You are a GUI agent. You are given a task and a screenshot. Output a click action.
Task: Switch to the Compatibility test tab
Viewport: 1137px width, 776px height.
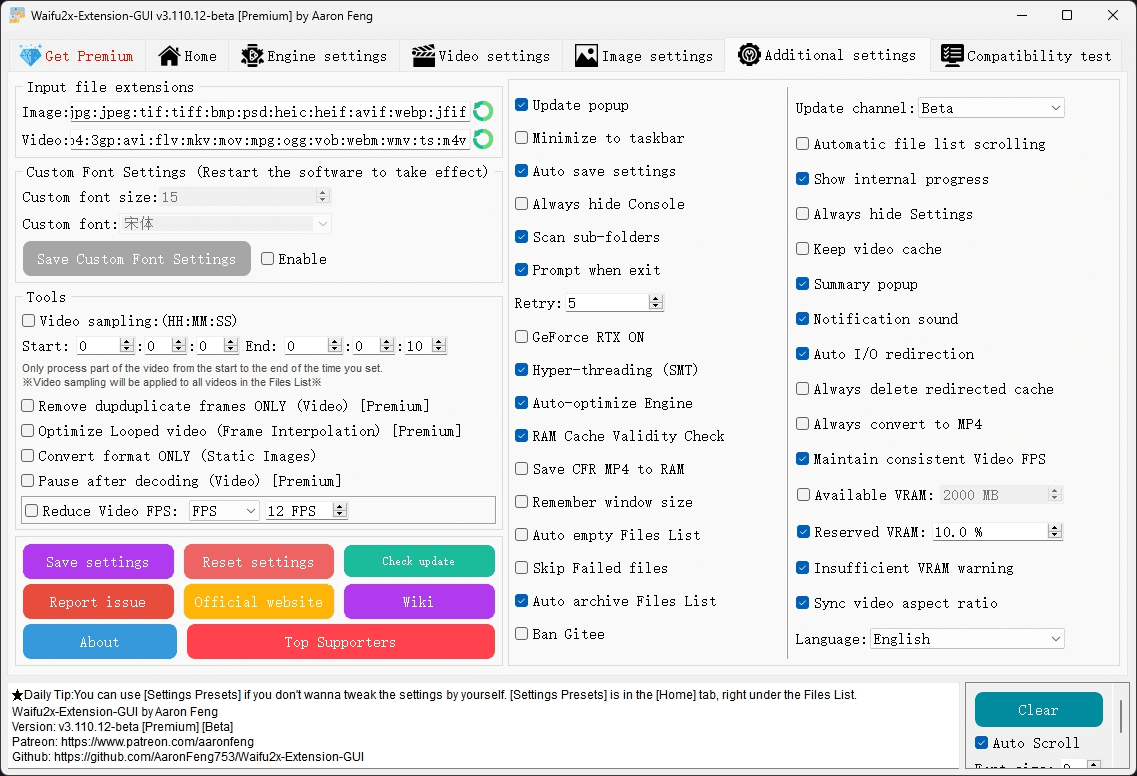(x=1026, y=56)
